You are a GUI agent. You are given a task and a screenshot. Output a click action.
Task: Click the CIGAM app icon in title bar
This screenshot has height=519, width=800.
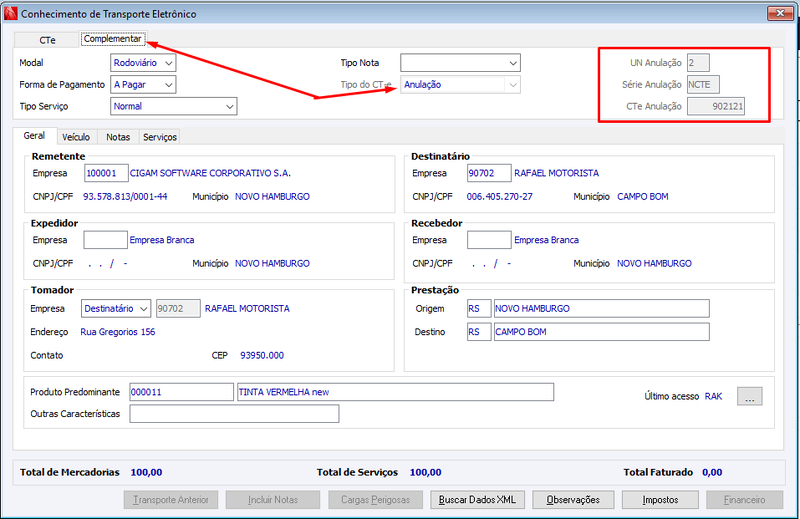[x=10, y=13]
